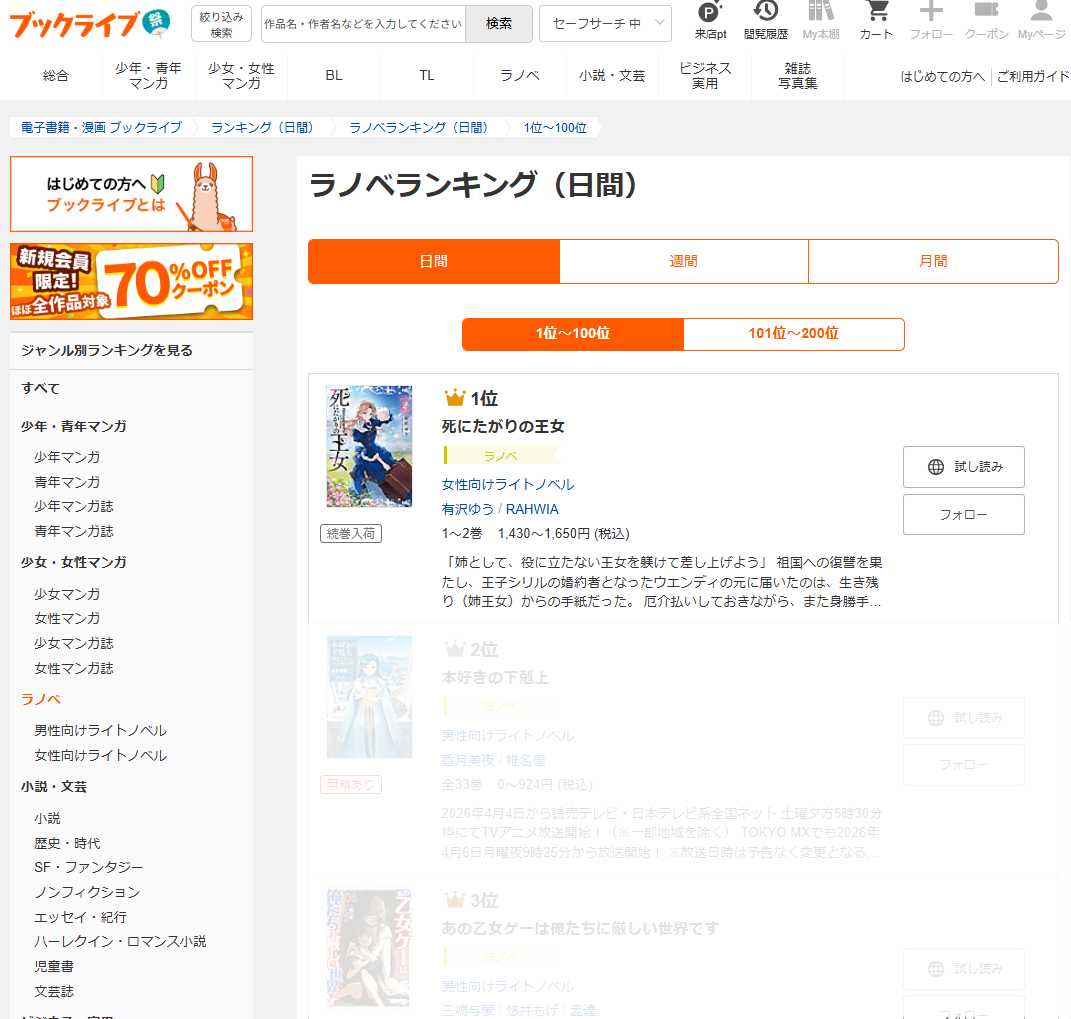Click the 70%OFF coupon banner
This screenshot has width=1071, height=1019.
(x=131, y=281)
